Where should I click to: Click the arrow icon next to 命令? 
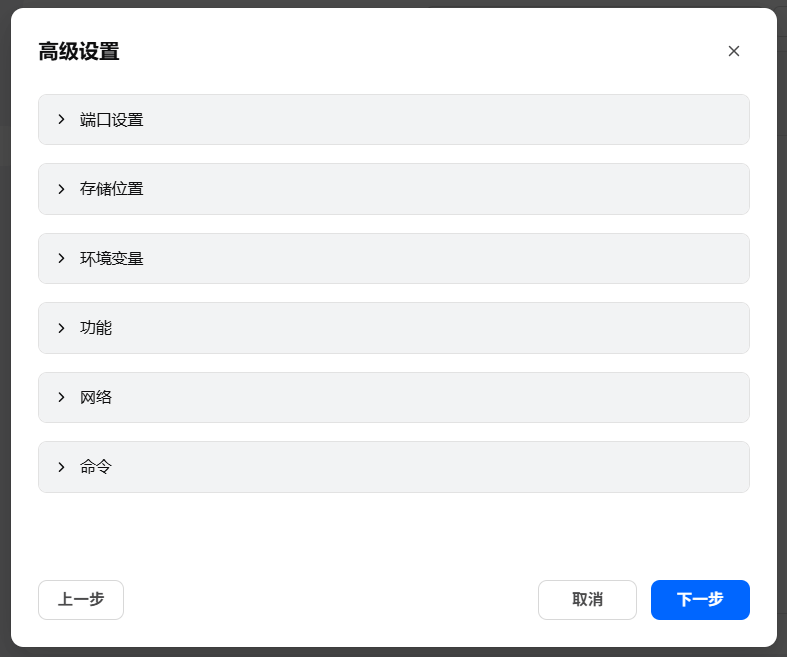tap(61, 467)
